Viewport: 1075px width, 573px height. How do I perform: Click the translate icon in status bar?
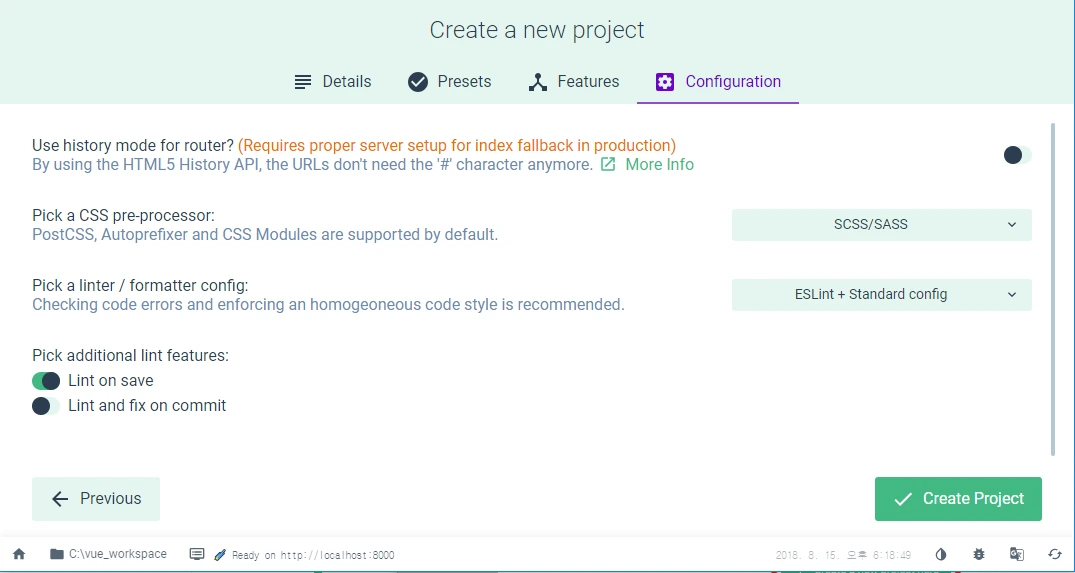pyautogui.click(x=1017, y=554)
